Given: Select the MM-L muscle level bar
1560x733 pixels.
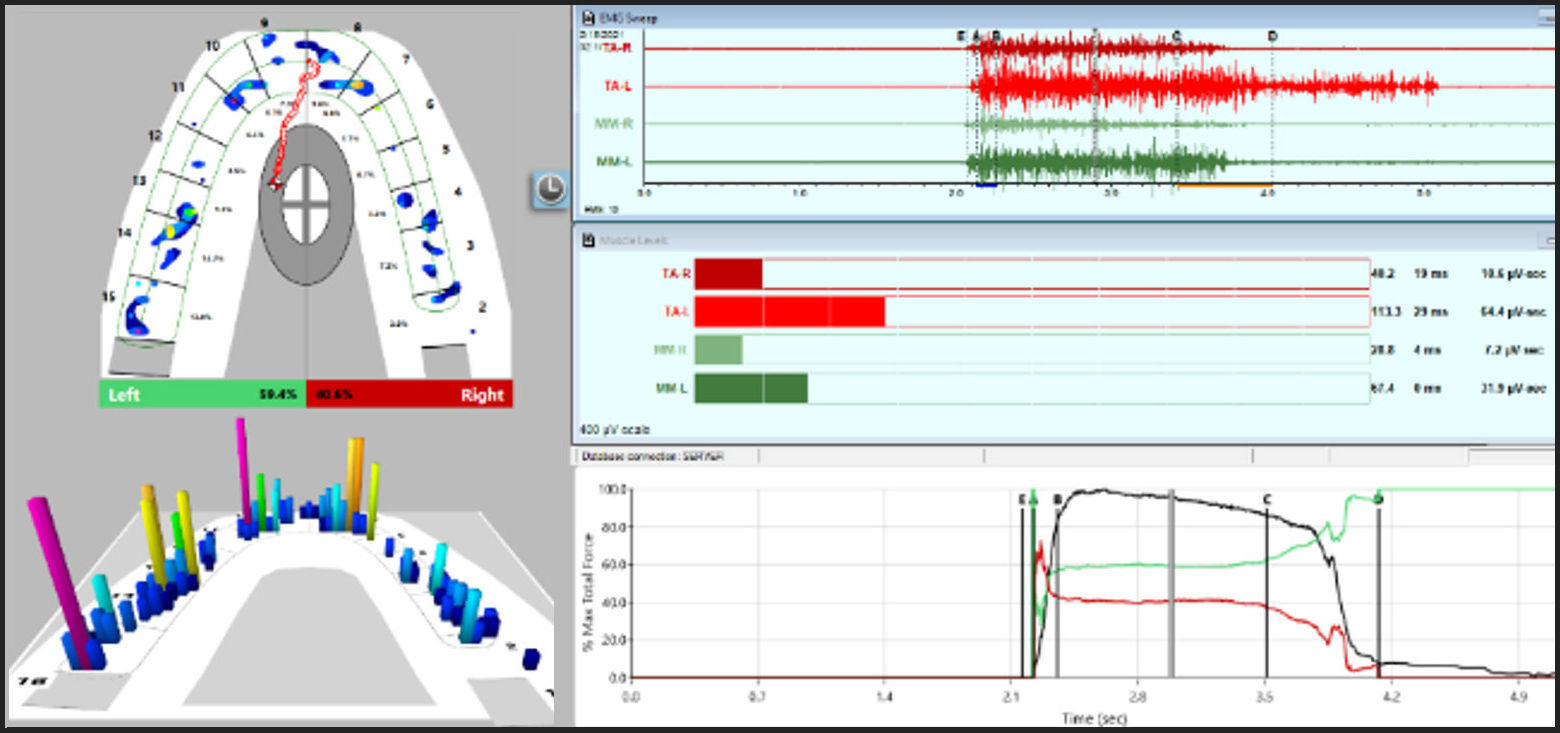Looking at the screenshot, I should click(750, 387).
